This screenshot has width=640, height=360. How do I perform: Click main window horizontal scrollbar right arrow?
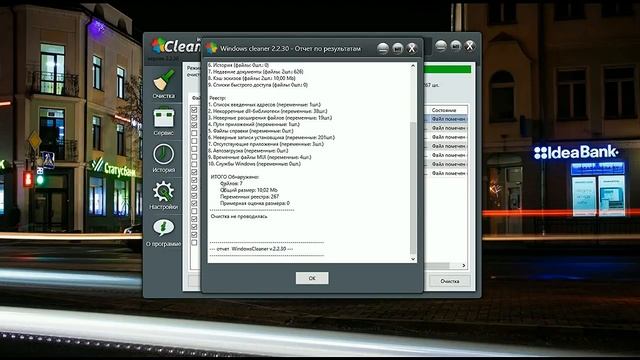(464, 265)
